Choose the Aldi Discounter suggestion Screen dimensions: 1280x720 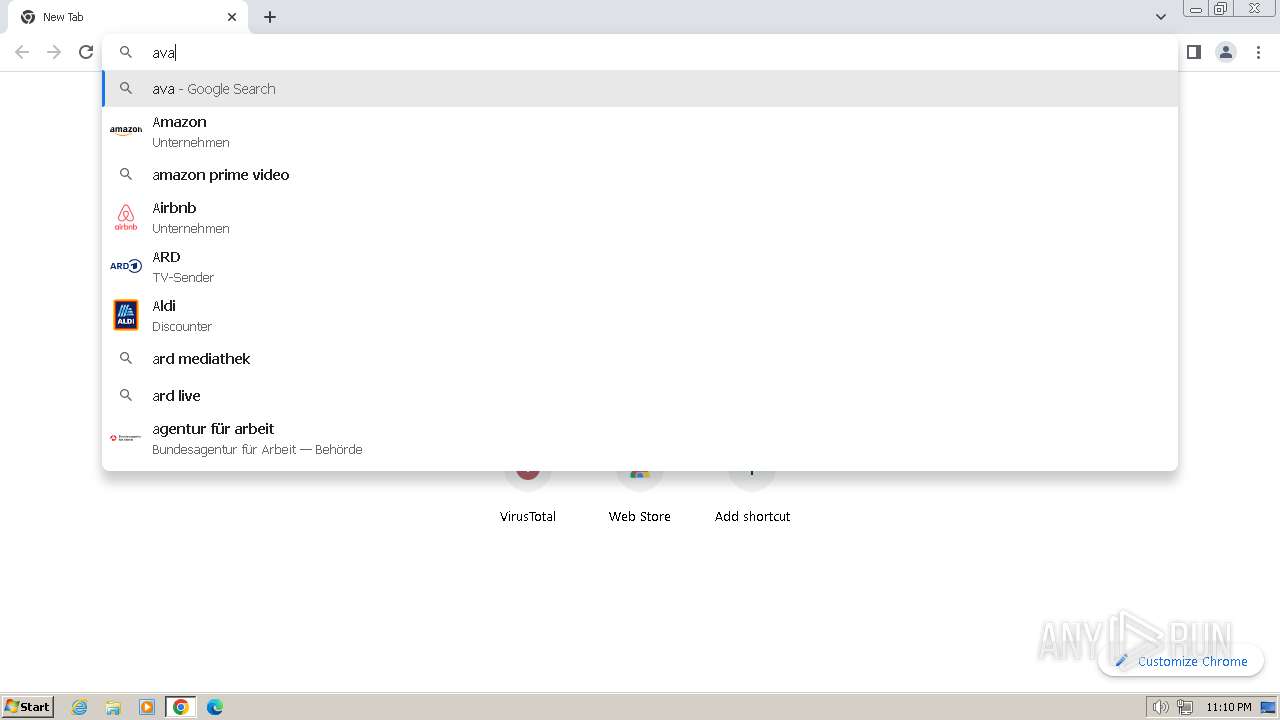pos(640,315)
